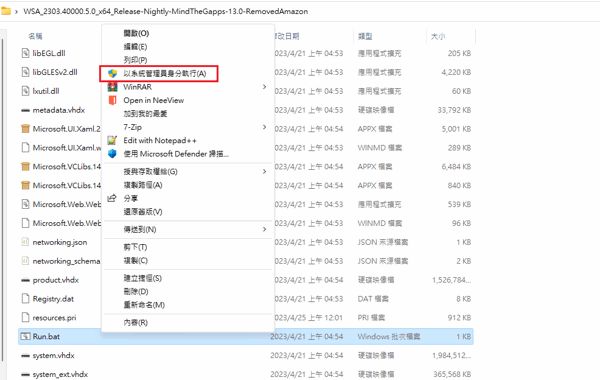The height and width of the screenshot is (380, 600).
Task: Click the Microsoft.UI.Xaml.2 APPX package icon
Action: [25, 129]
